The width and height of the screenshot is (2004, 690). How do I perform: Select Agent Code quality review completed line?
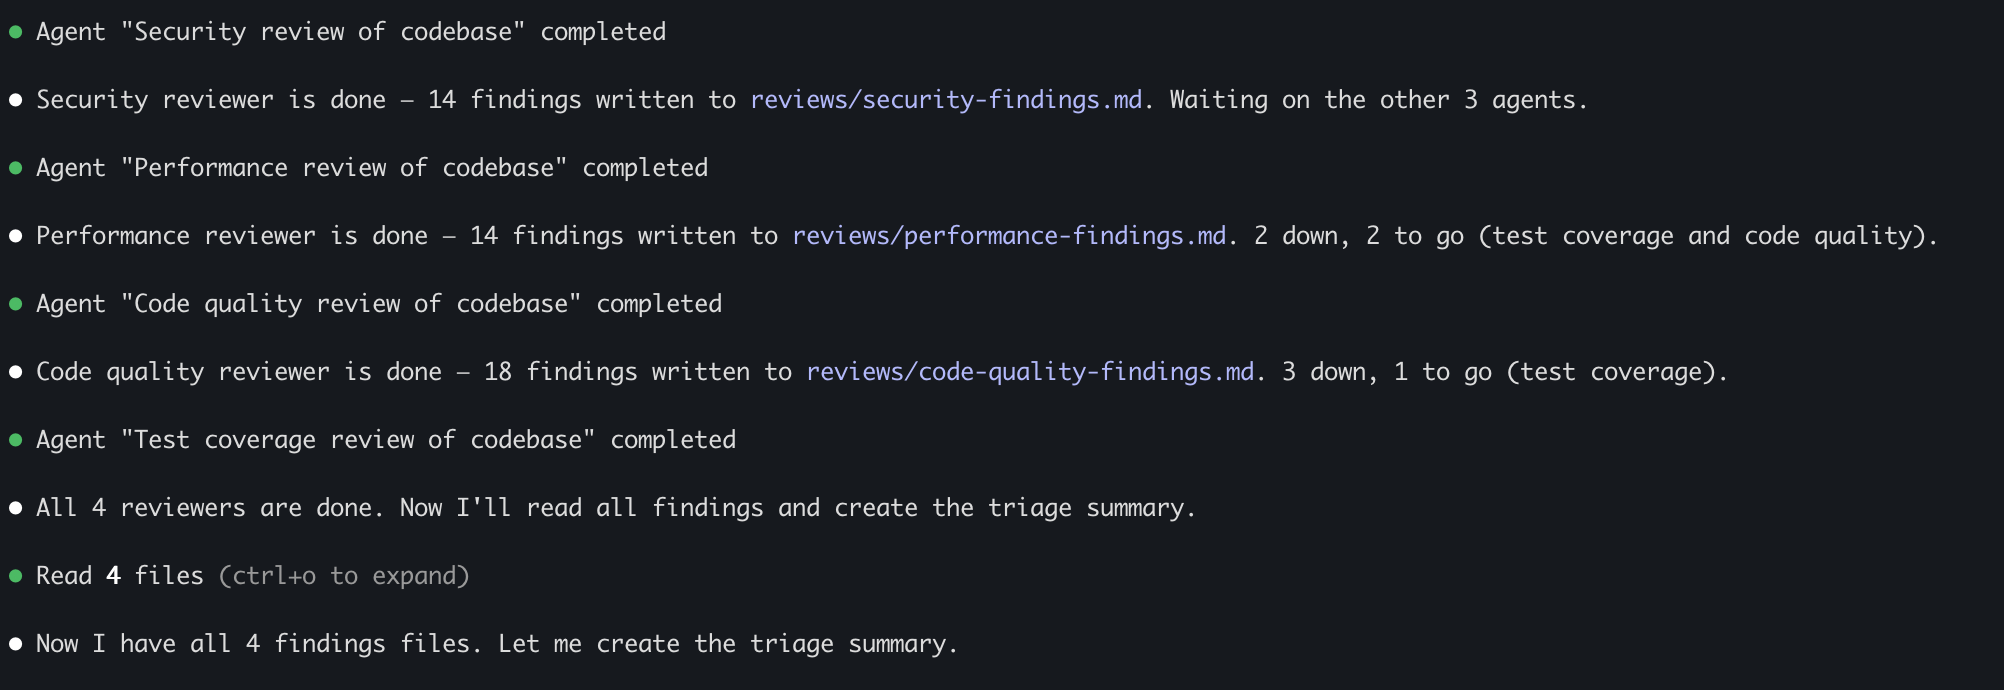(x=378, y=304)
